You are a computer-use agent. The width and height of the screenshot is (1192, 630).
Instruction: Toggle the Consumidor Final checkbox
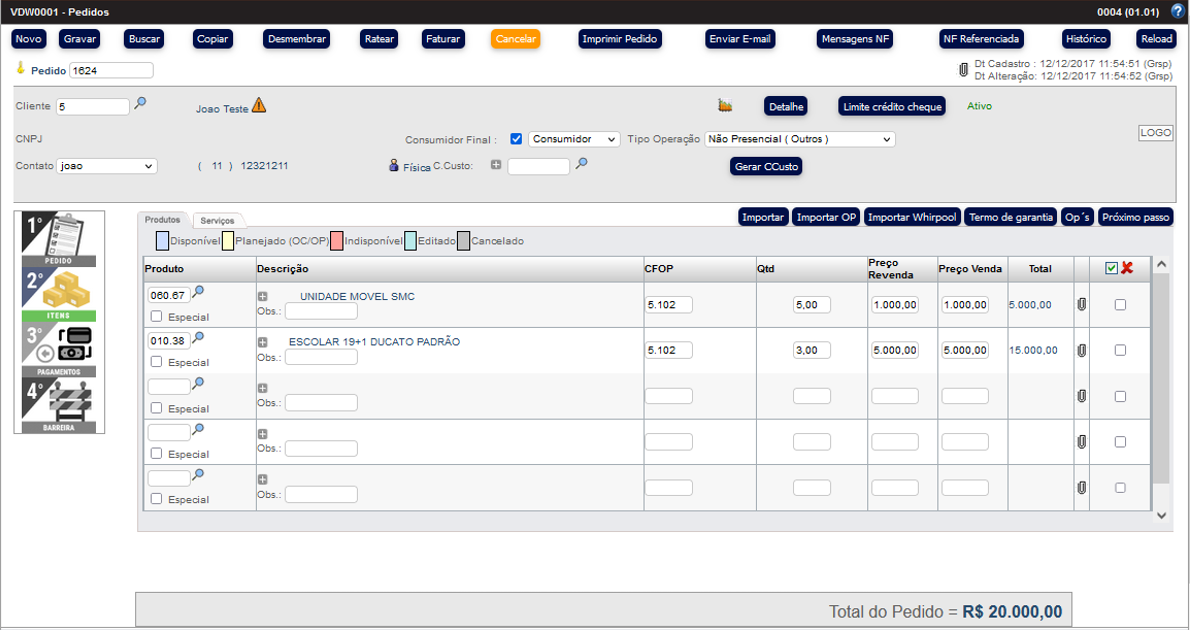516,139
